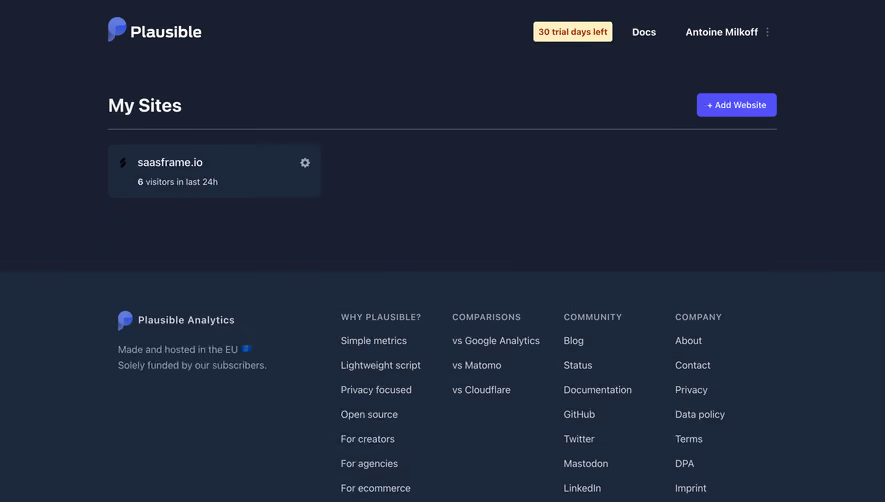
Task: Click the COMPANY column heading
Action: (x=698, y=317)
